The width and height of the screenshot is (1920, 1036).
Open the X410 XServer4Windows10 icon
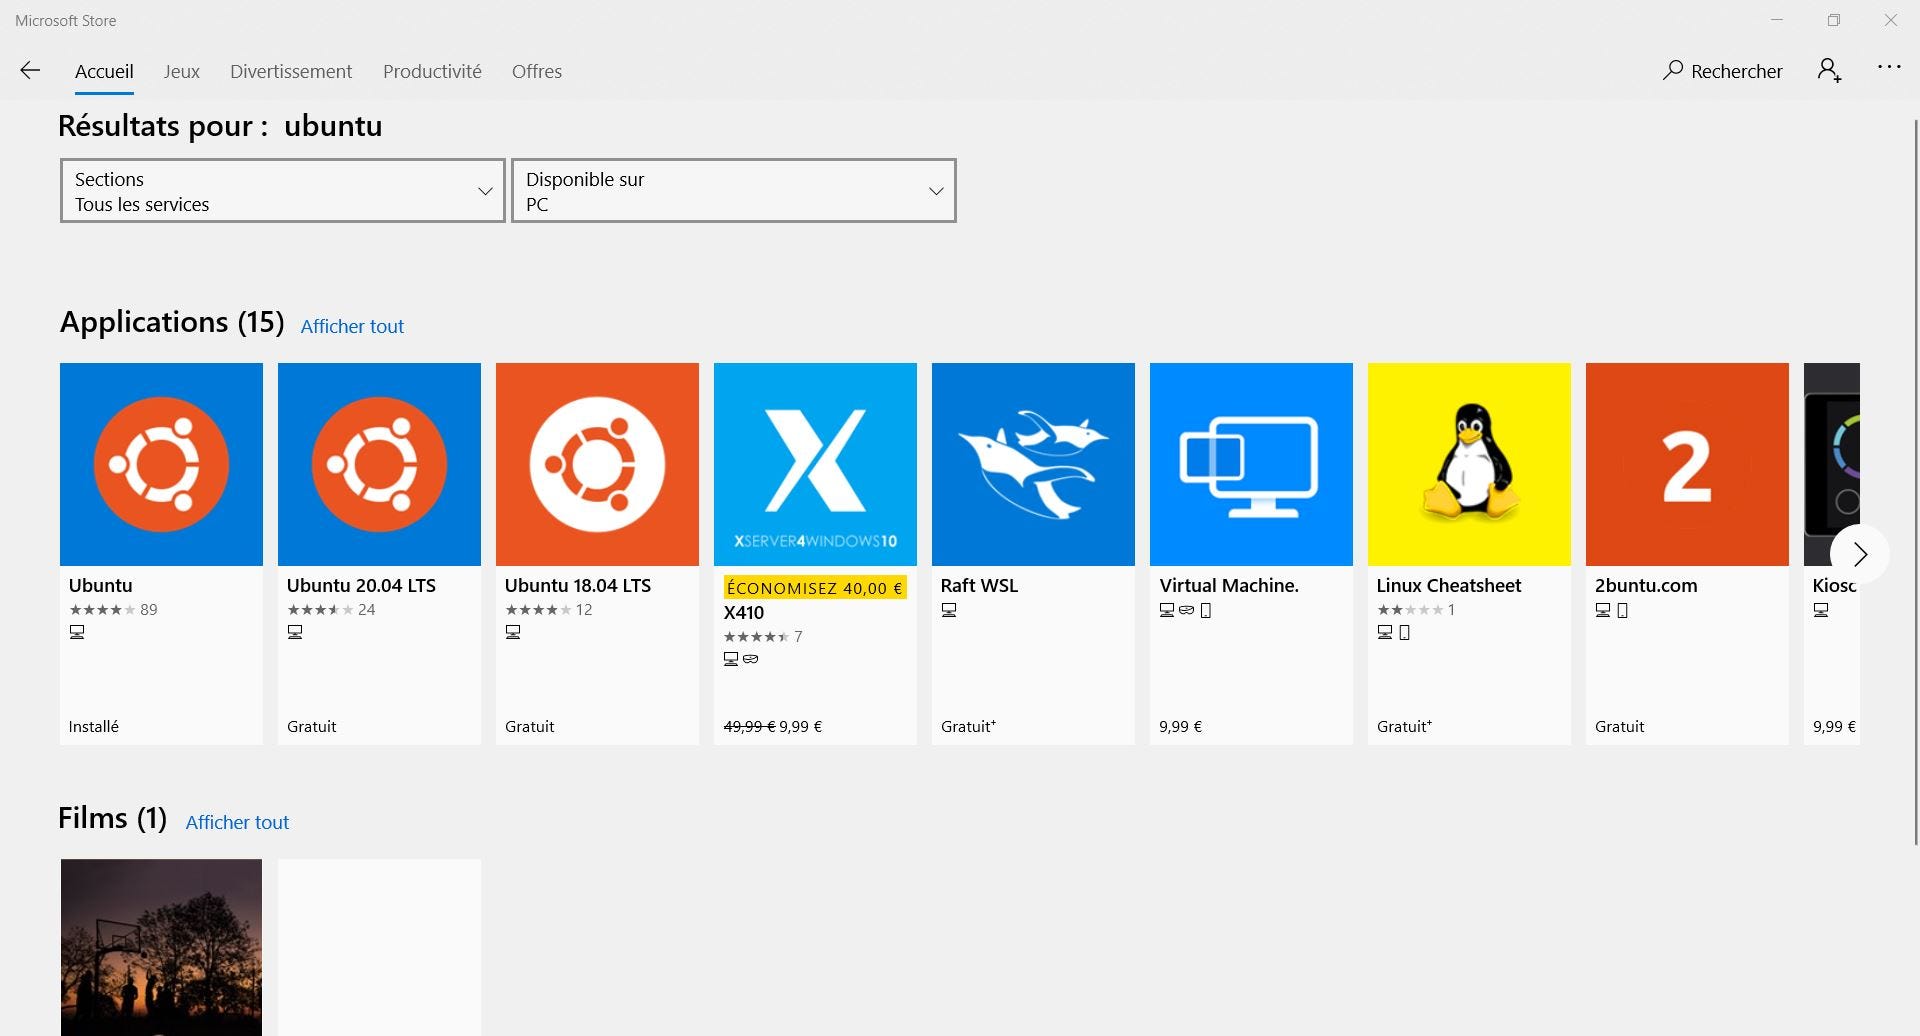(x=815, y=464)
